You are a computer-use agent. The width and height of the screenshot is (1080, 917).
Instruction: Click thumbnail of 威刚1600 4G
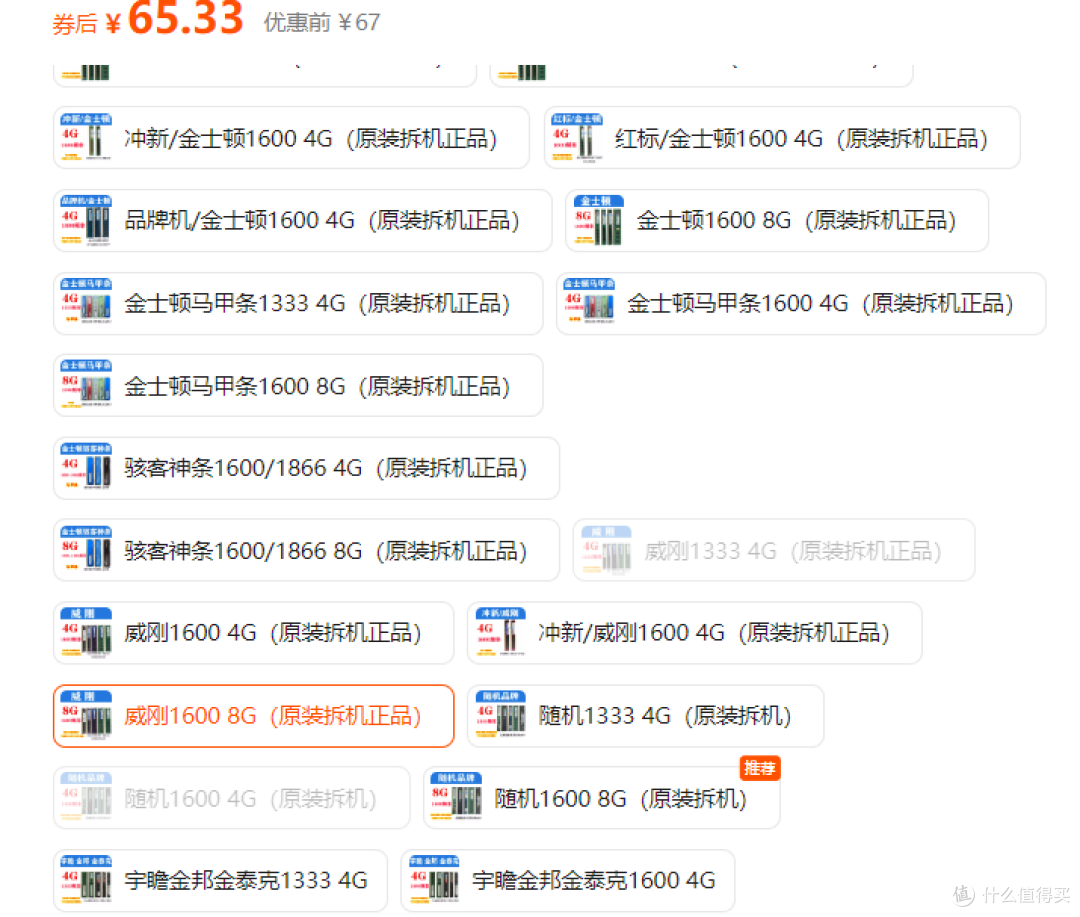(x=86, y=632)
